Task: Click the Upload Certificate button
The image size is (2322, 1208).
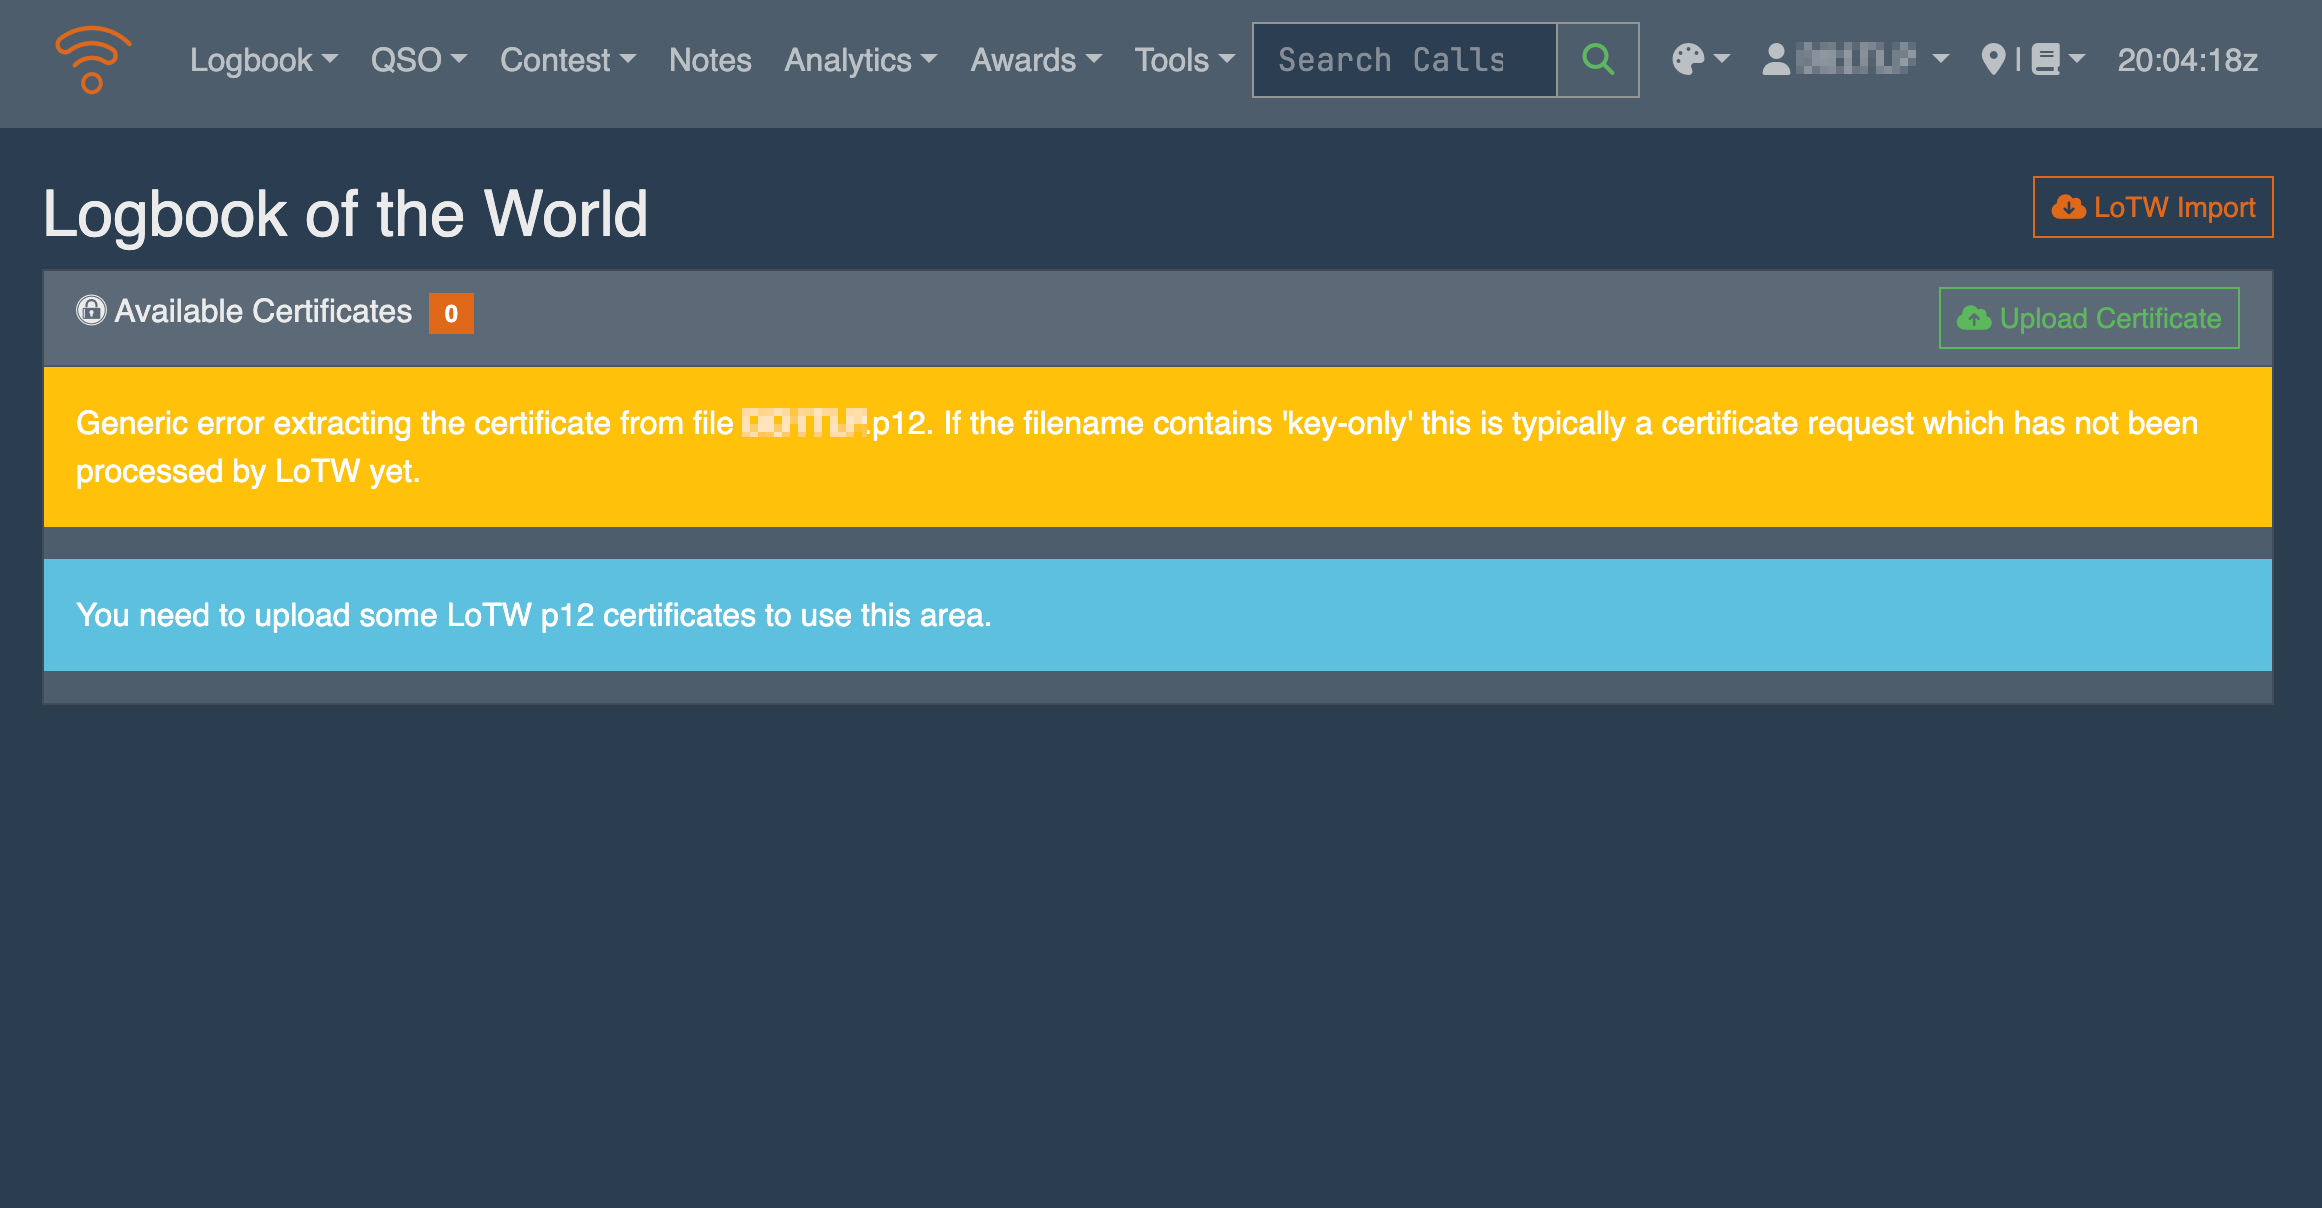Action: point(2089,318)
